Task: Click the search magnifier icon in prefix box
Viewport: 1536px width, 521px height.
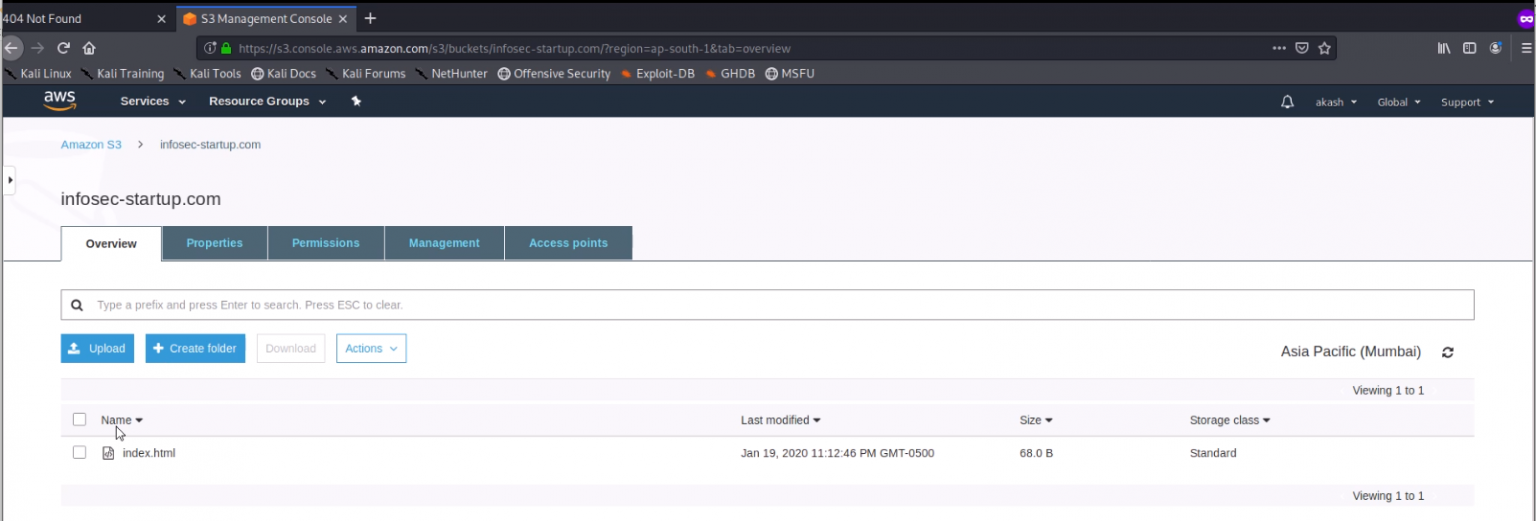Action: point(78,304)
